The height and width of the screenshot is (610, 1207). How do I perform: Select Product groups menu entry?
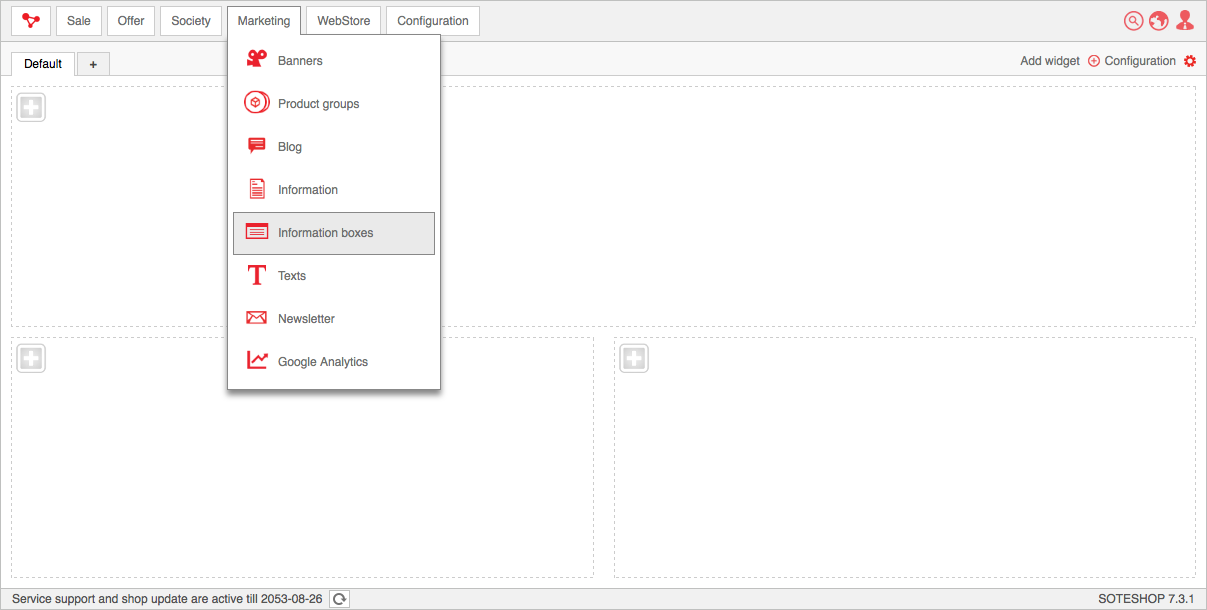tap(318, 104)
